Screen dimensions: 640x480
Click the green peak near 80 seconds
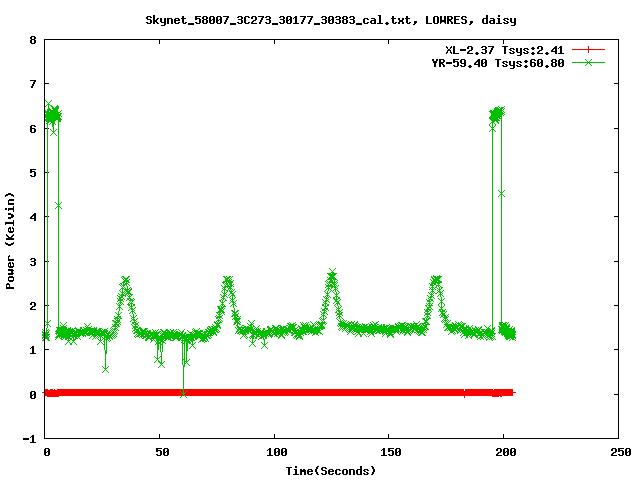228,280
